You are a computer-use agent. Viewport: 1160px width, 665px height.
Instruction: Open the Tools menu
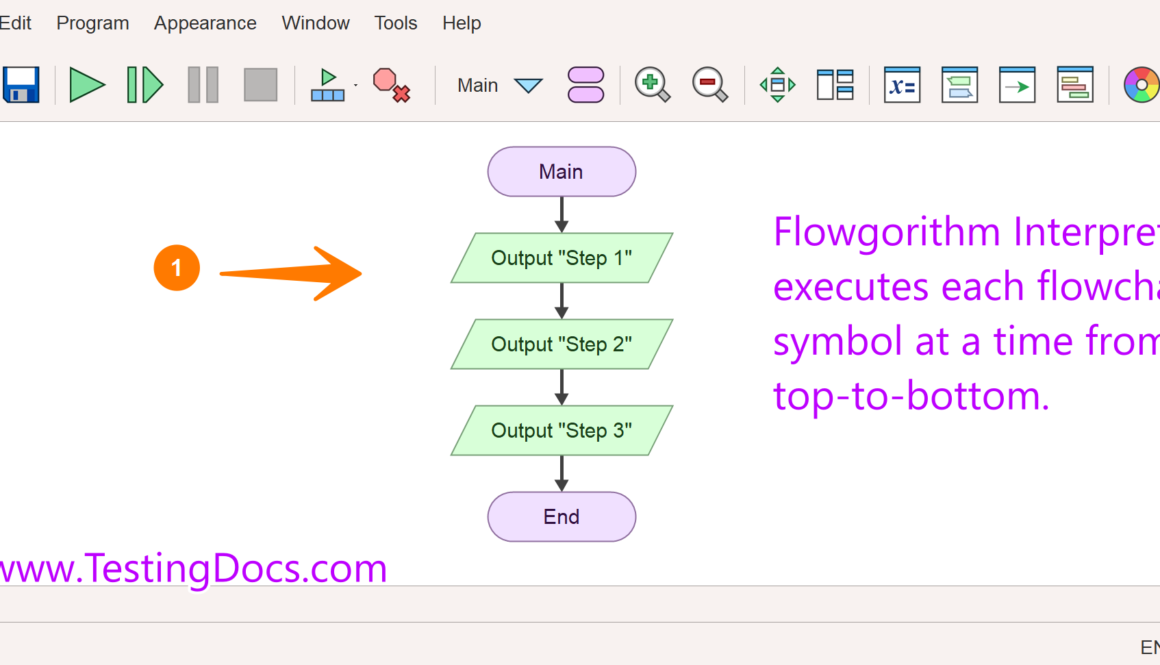click(395, 22)
